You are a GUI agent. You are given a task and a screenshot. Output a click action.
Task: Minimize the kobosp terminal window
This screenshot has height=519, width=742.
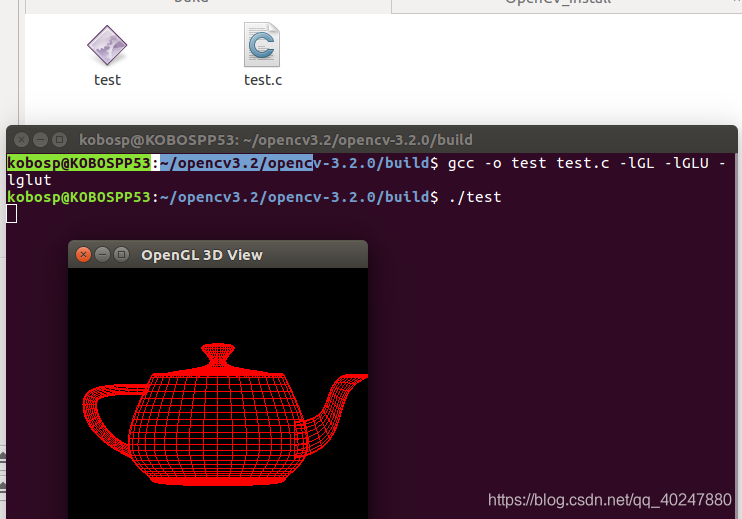(40, 140)
